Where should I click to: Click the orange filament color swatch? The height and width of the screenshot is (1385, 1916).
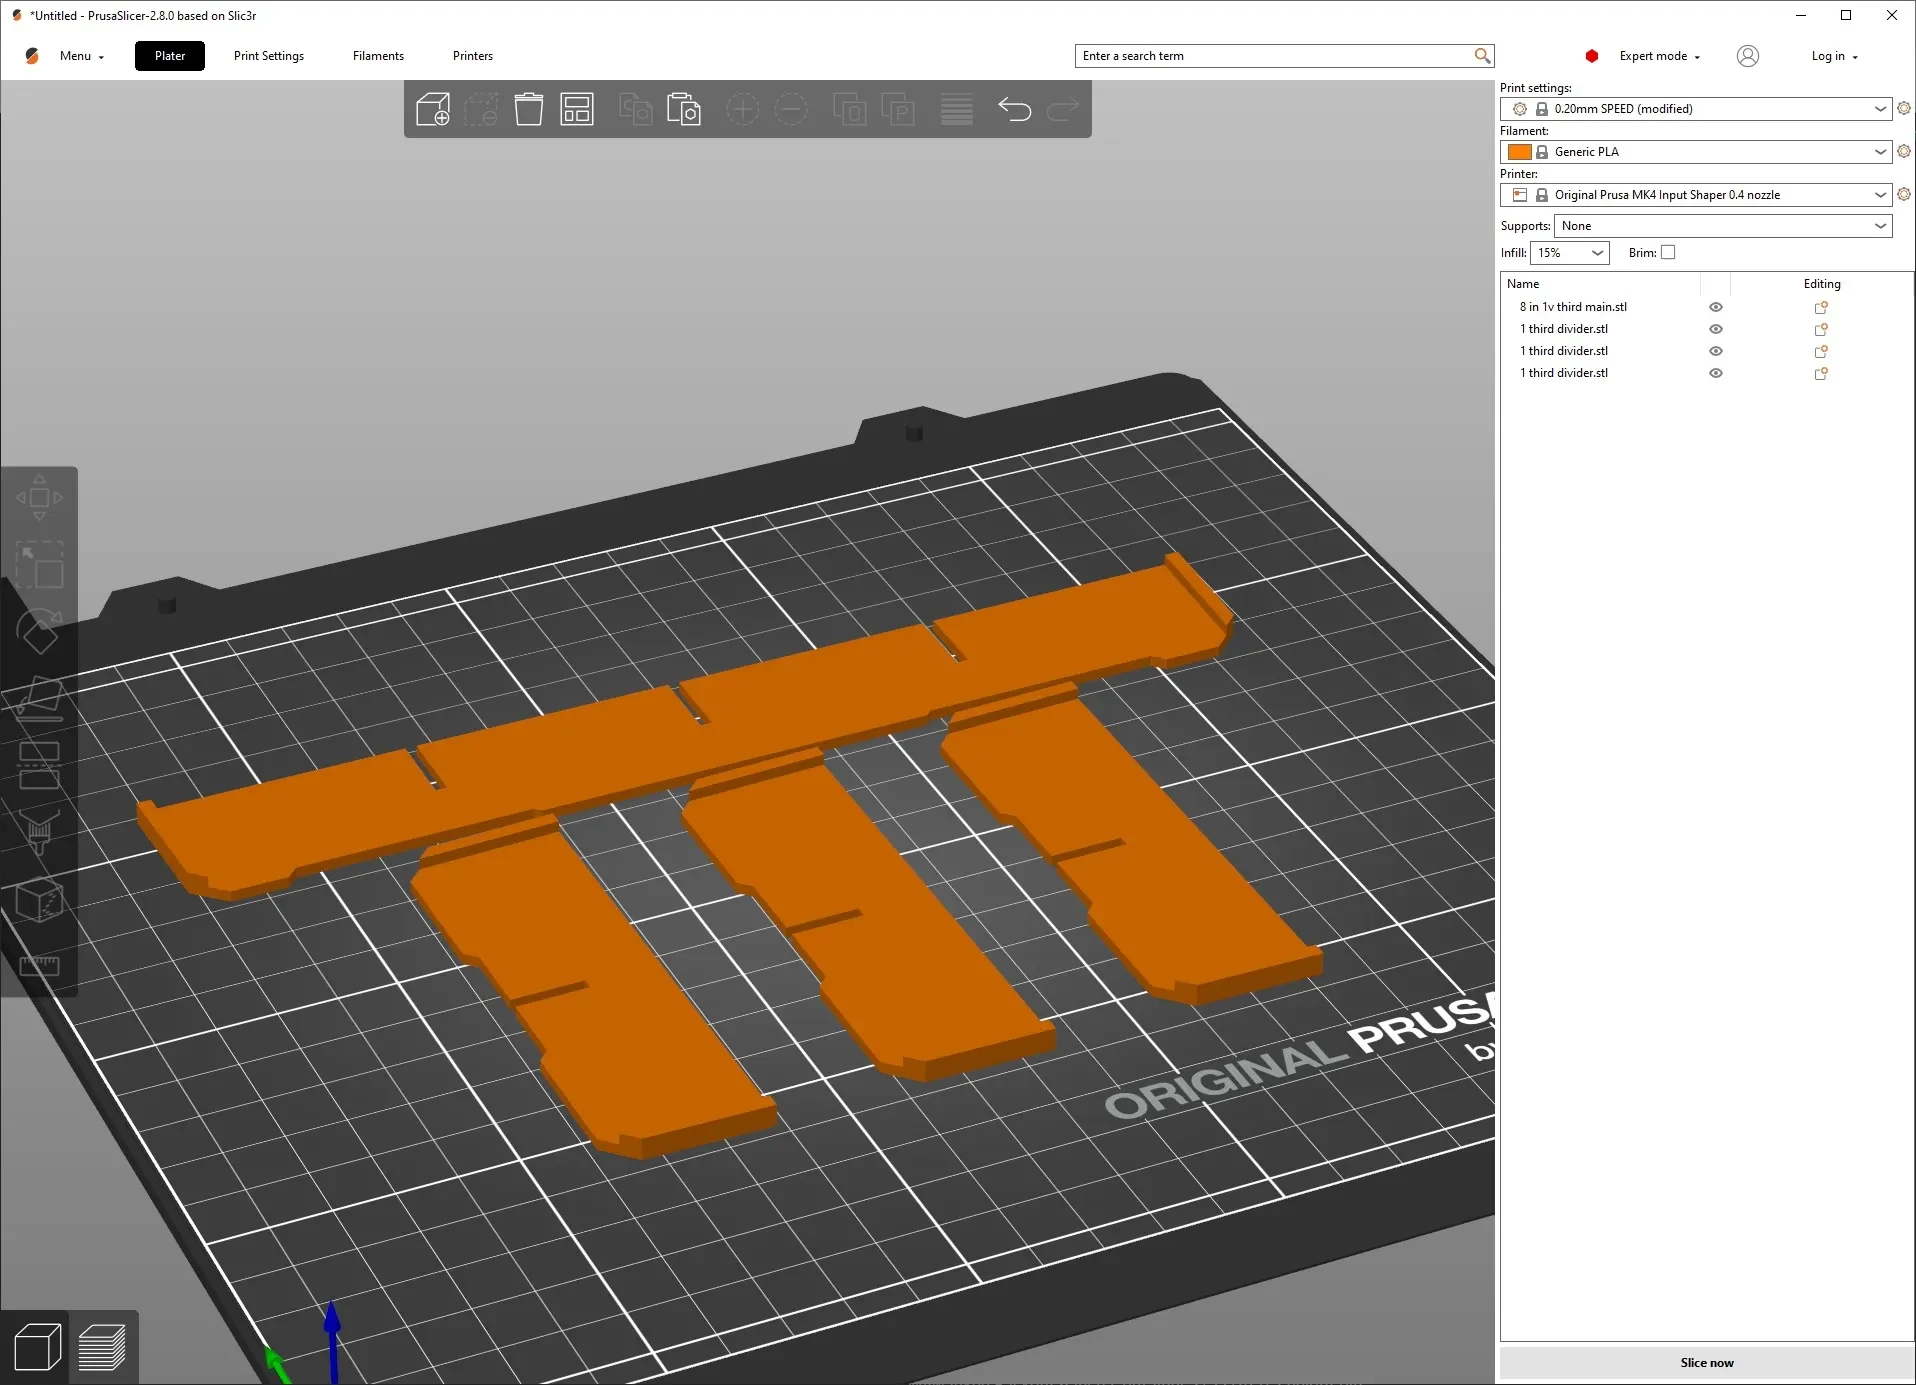tap(1520, 152)
